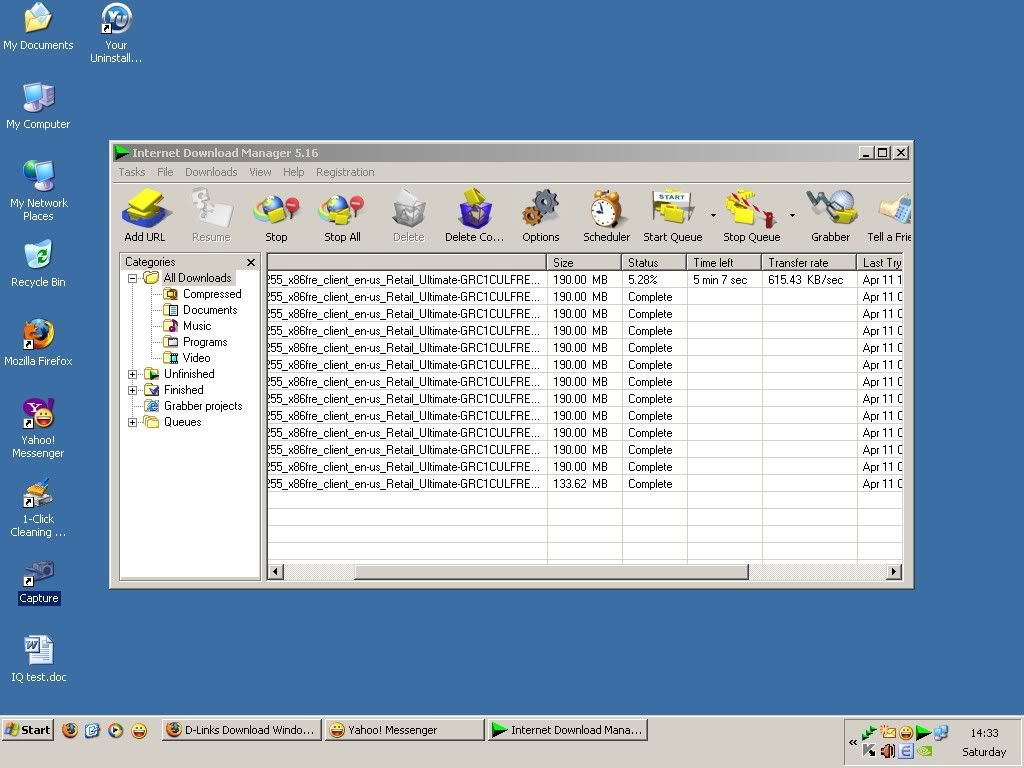Sort list by Size column header

click(x=584, y=263)
